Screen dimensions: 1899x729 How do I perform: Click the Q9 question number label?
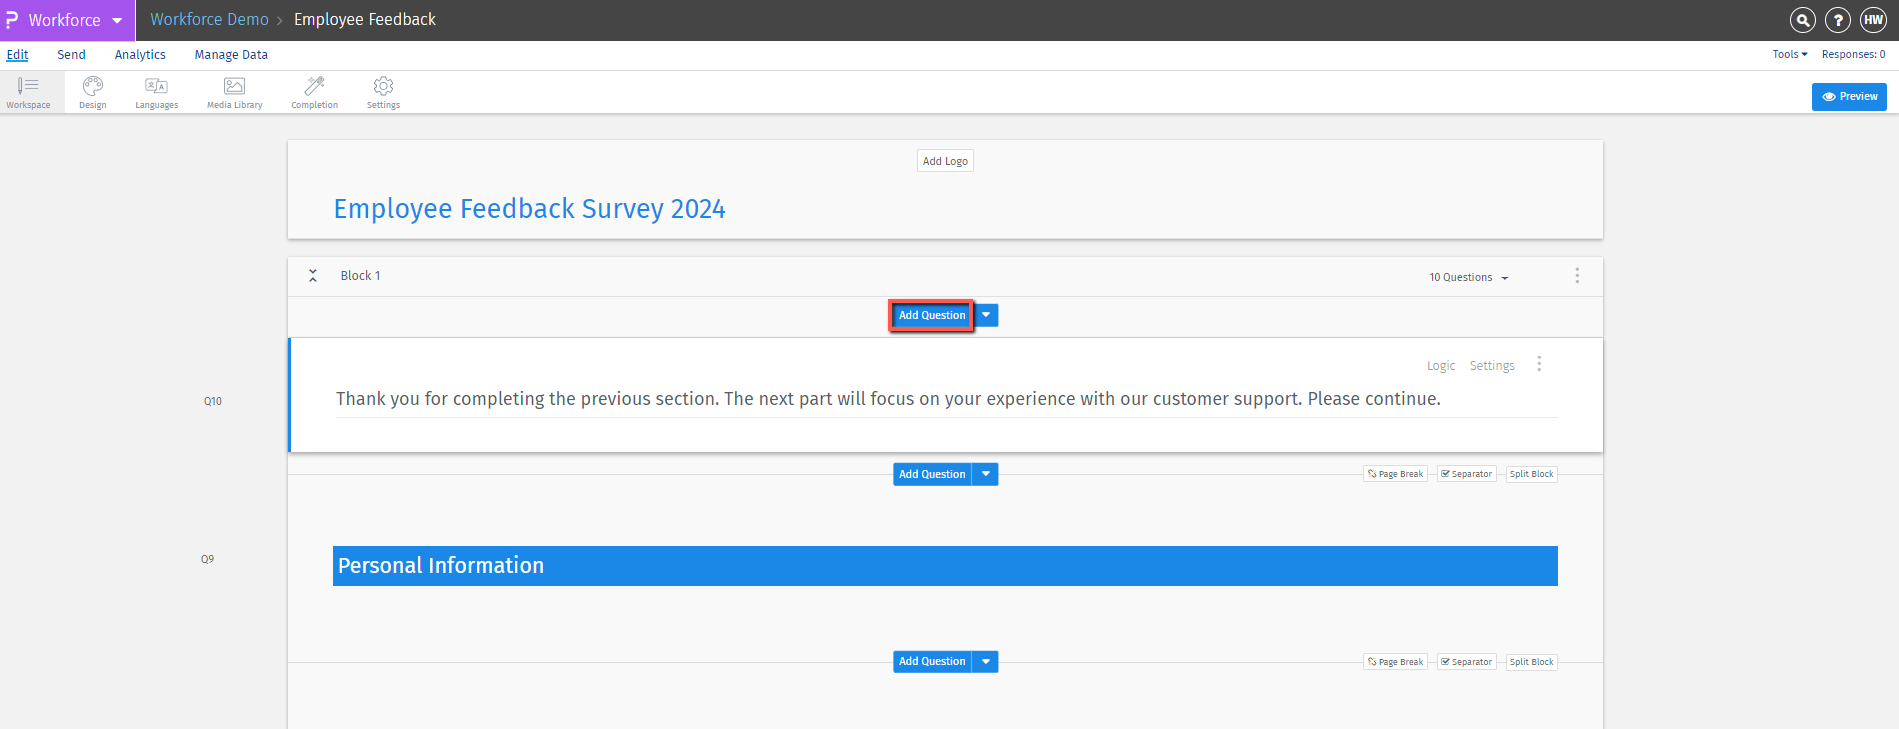pos(207,559)
